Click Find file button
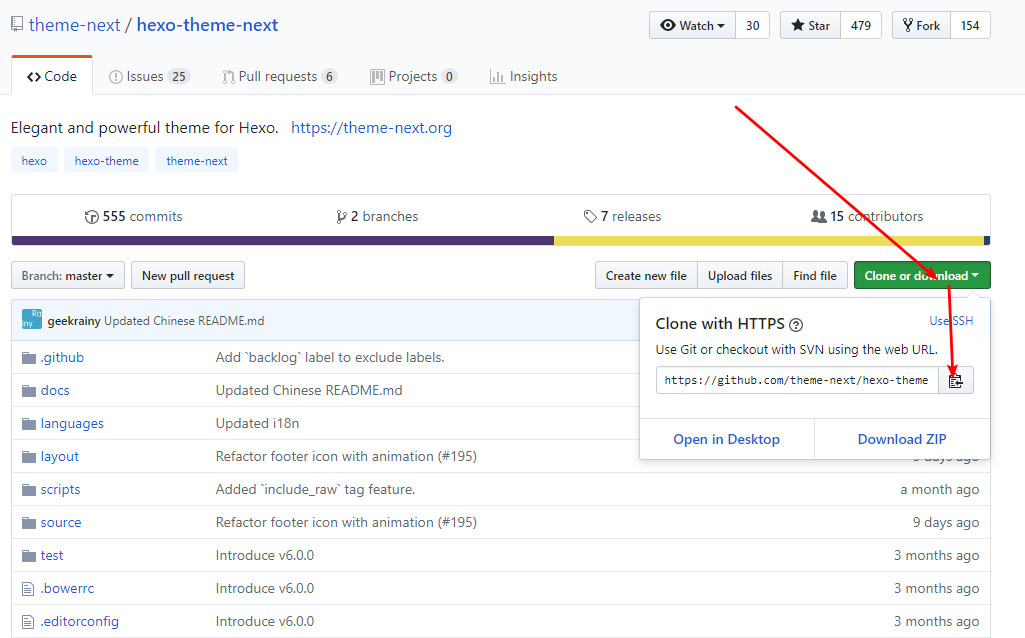This screenshot has height=638, width=1025. [x=815, y=276]
